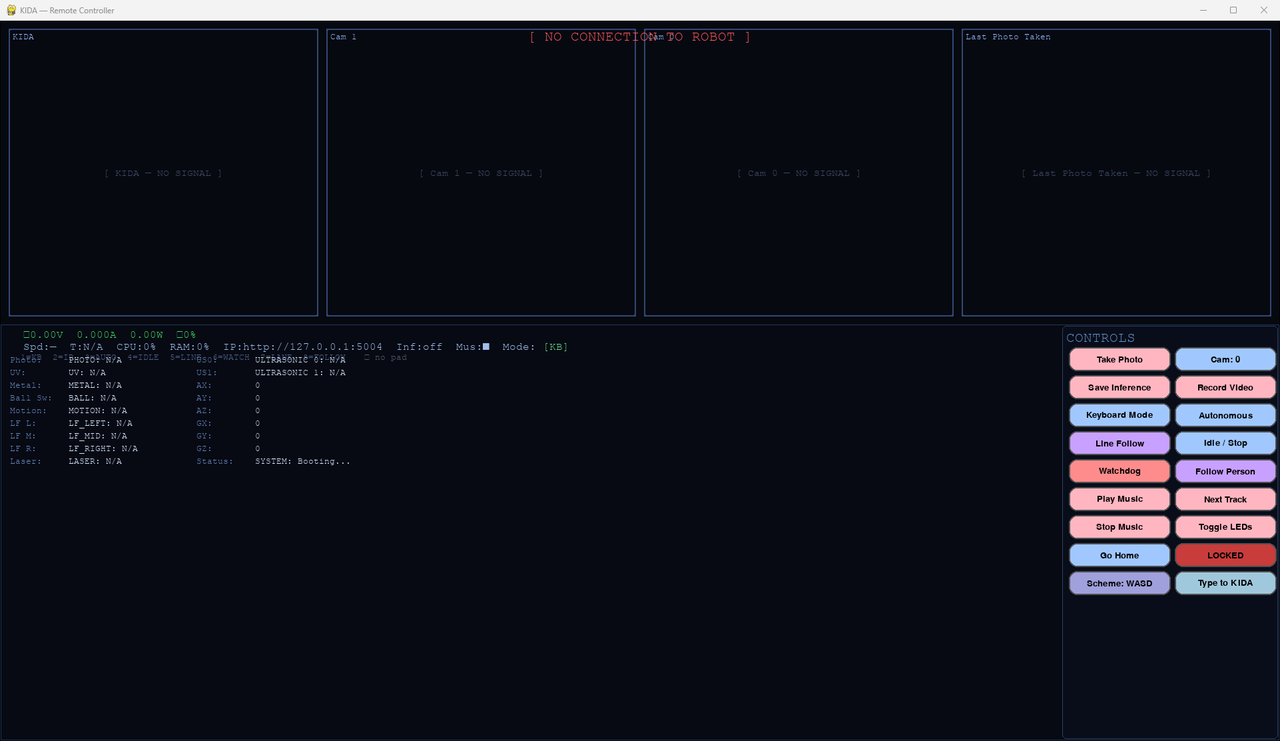Click the "MOTION: N/A" sensor value
This screenshot has width=1280, height=741.
tap(98, 411)
